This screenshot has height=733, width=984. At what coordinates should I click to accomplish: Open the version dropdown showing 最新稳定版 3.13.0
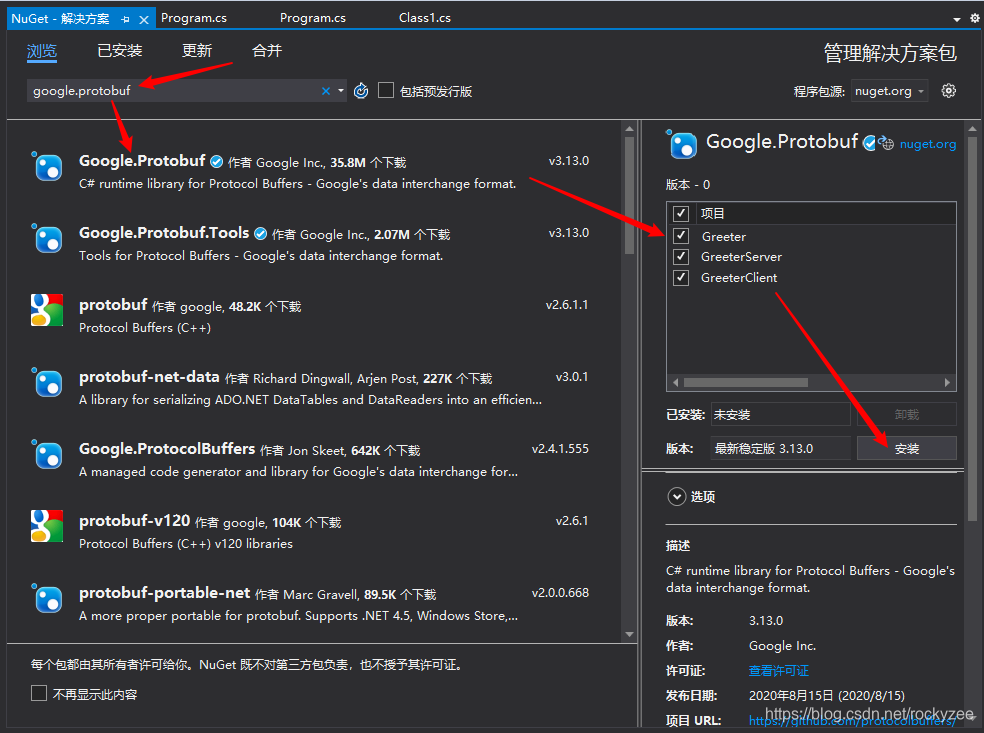click(x=780, y=447)
